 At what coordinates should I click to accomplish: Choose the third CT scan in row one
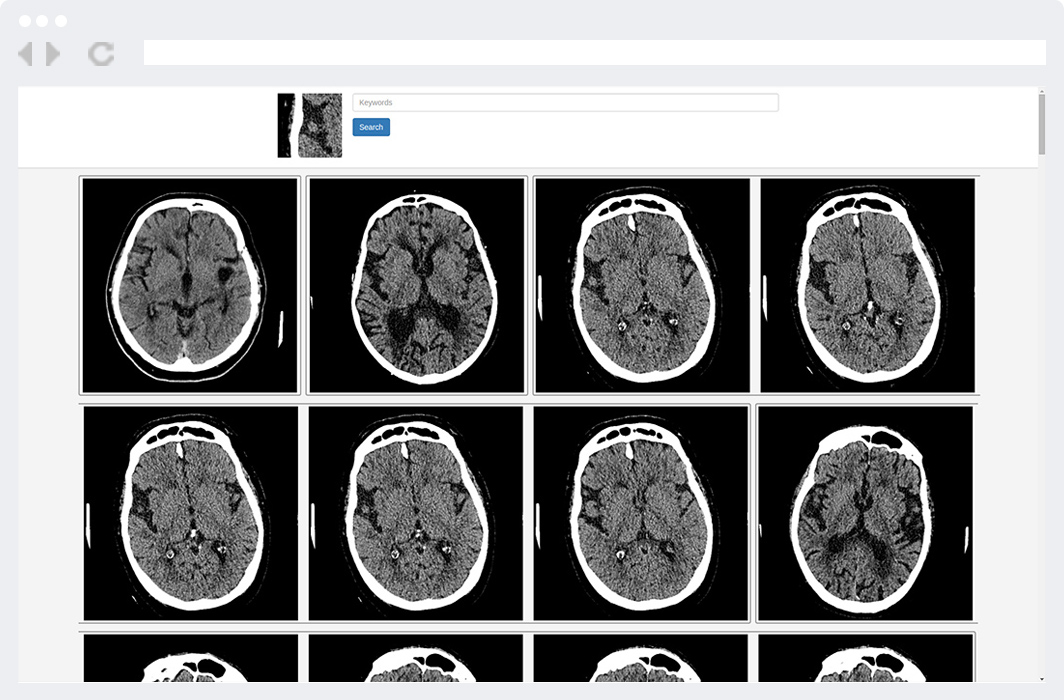(642, 285)
